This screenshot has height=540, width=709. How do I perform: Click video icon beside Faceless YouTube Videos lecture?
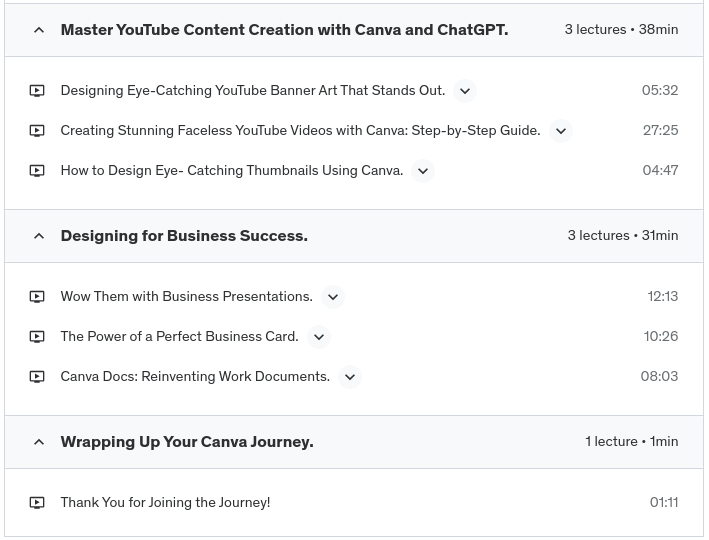(x=37, y=131)
